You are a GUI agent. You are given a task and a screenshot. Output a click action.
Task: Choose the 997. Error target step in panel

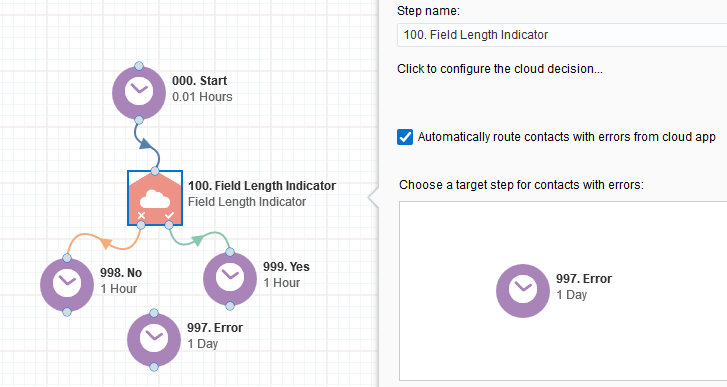coord(523,291)
